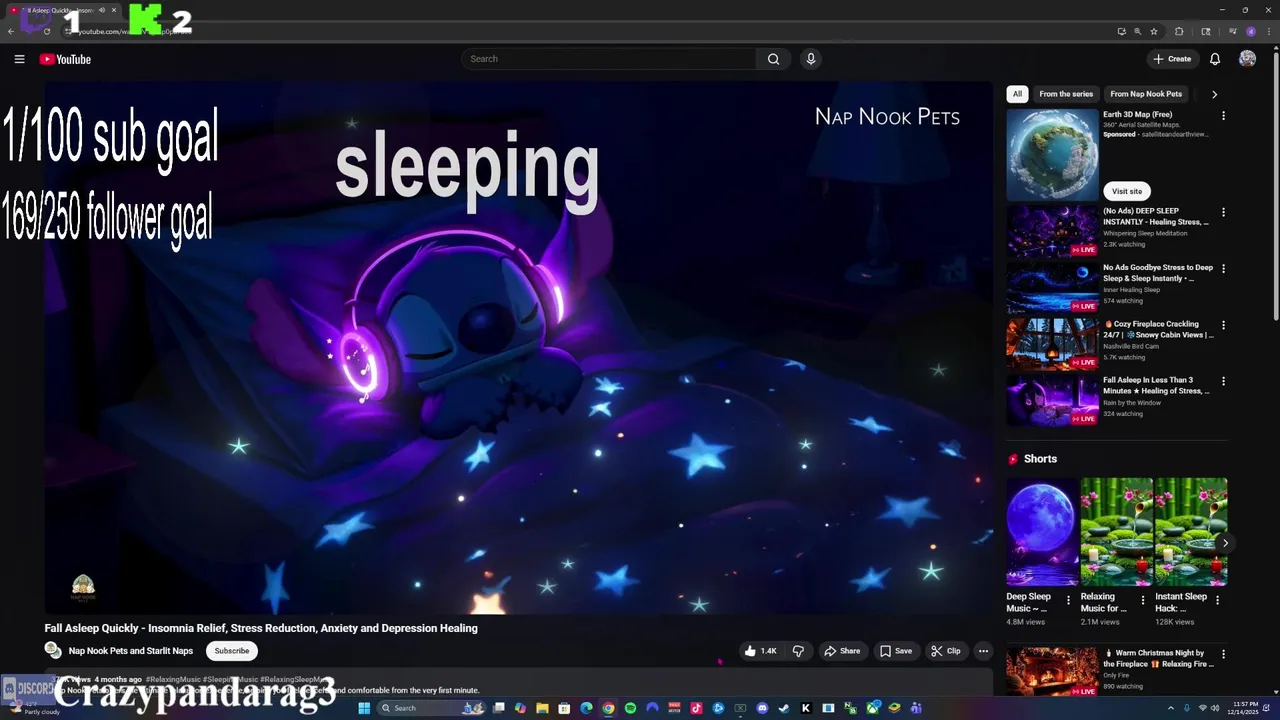
Task: Open YouTube notifications bell
Action: coord(1215,59)
